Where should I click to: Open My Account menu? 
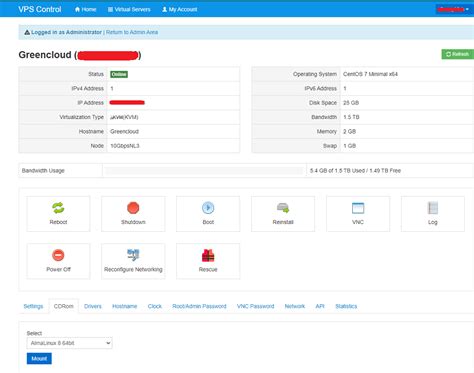coord(180,9)
